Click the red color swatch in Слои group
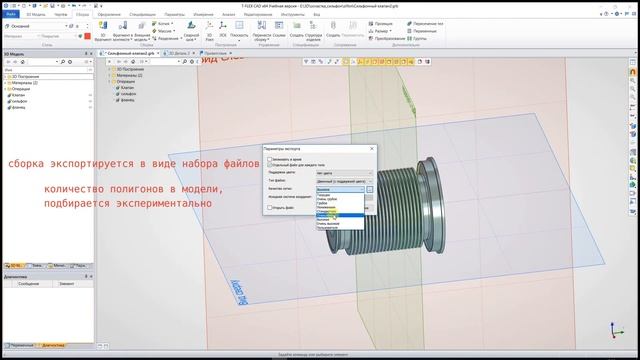Viewport: 640px width, 360px height. 87,36
